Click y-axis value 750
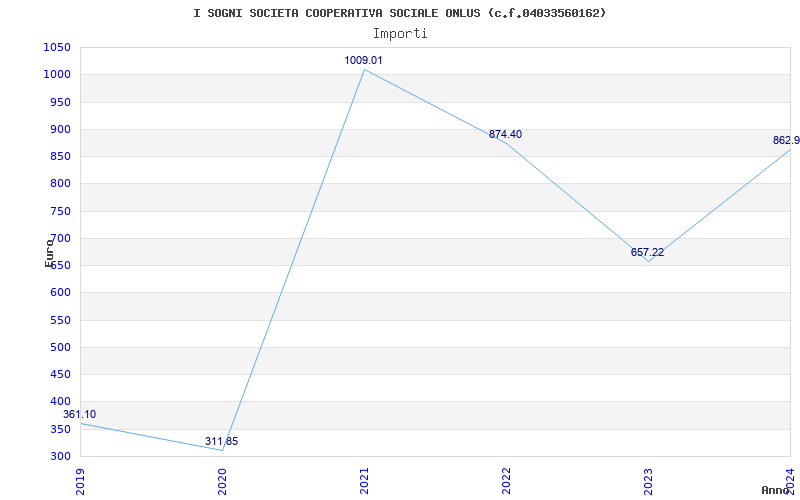This screenshot has height=500, width=800. [x=60, y=211]
